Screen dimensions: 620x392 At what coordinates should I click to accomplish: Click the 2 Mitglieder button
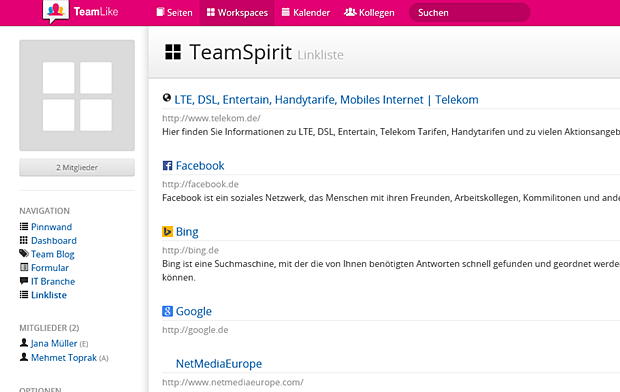[77, 167]
